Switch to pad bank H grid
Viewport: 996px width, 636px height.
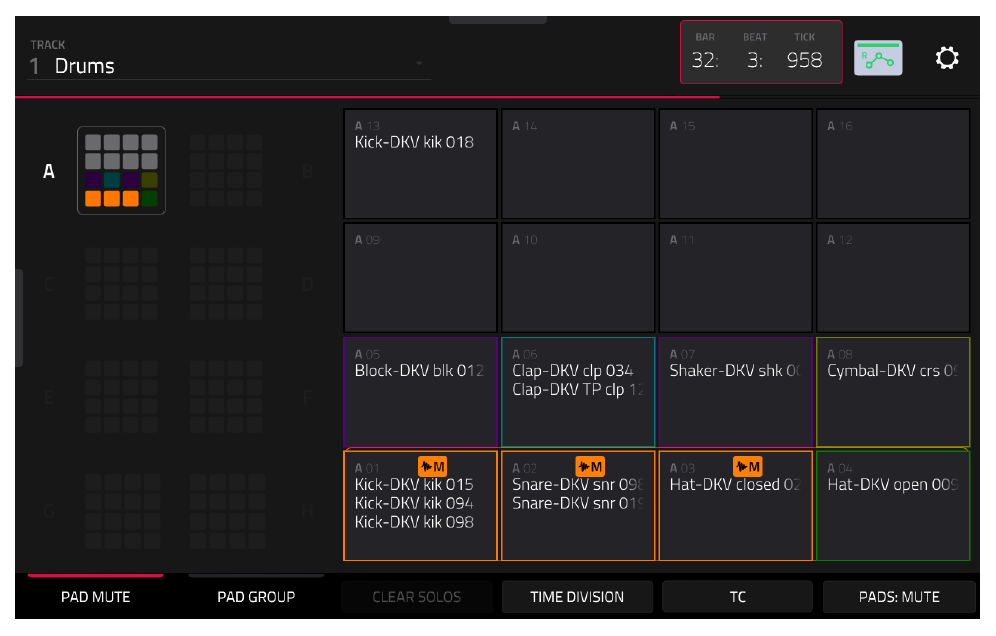pos(225,510)
